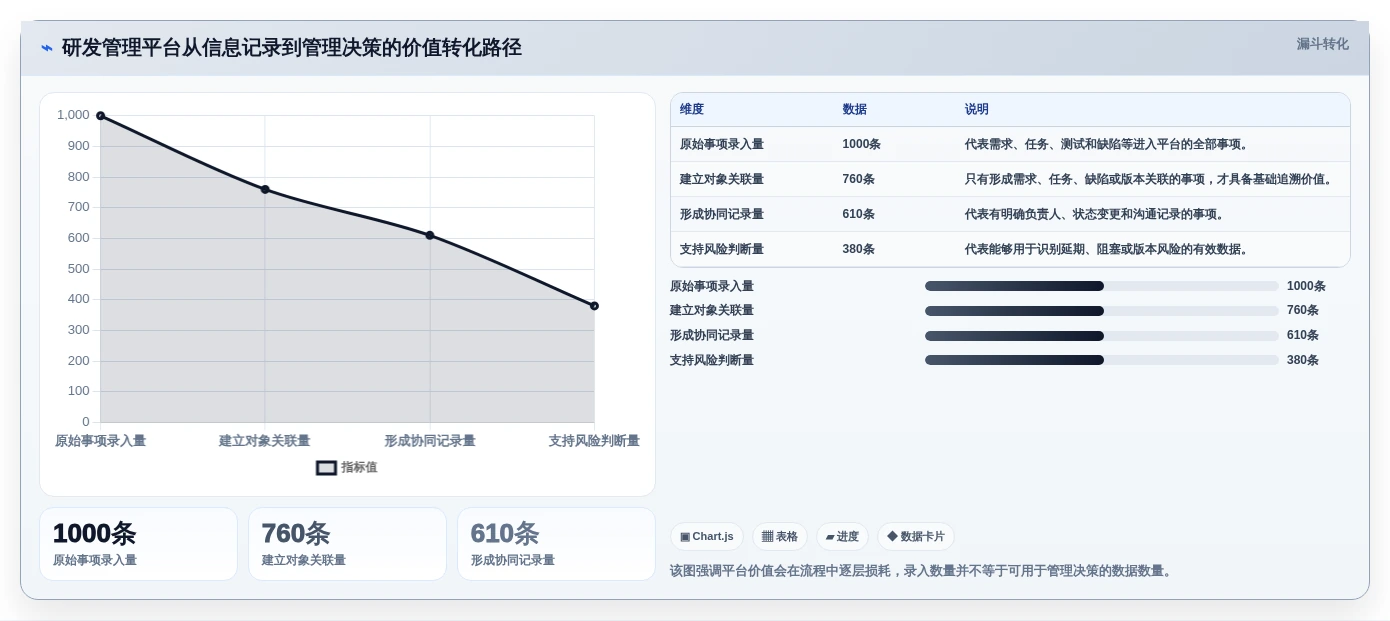1390x621 pixels.
Task: Select table cell 形成协同记录量
Action: [x=722, y=214]
